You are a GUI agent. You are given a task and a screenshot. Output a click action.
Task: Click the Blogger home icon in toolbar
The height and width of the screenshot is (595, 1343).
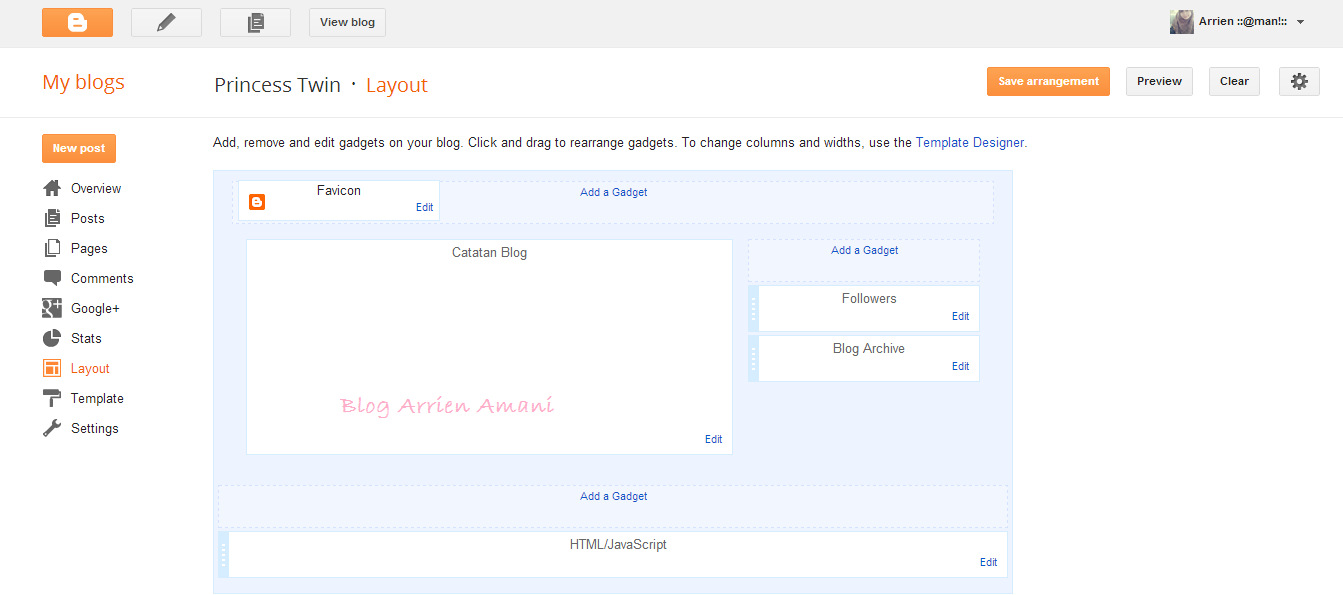click(77, 21)
